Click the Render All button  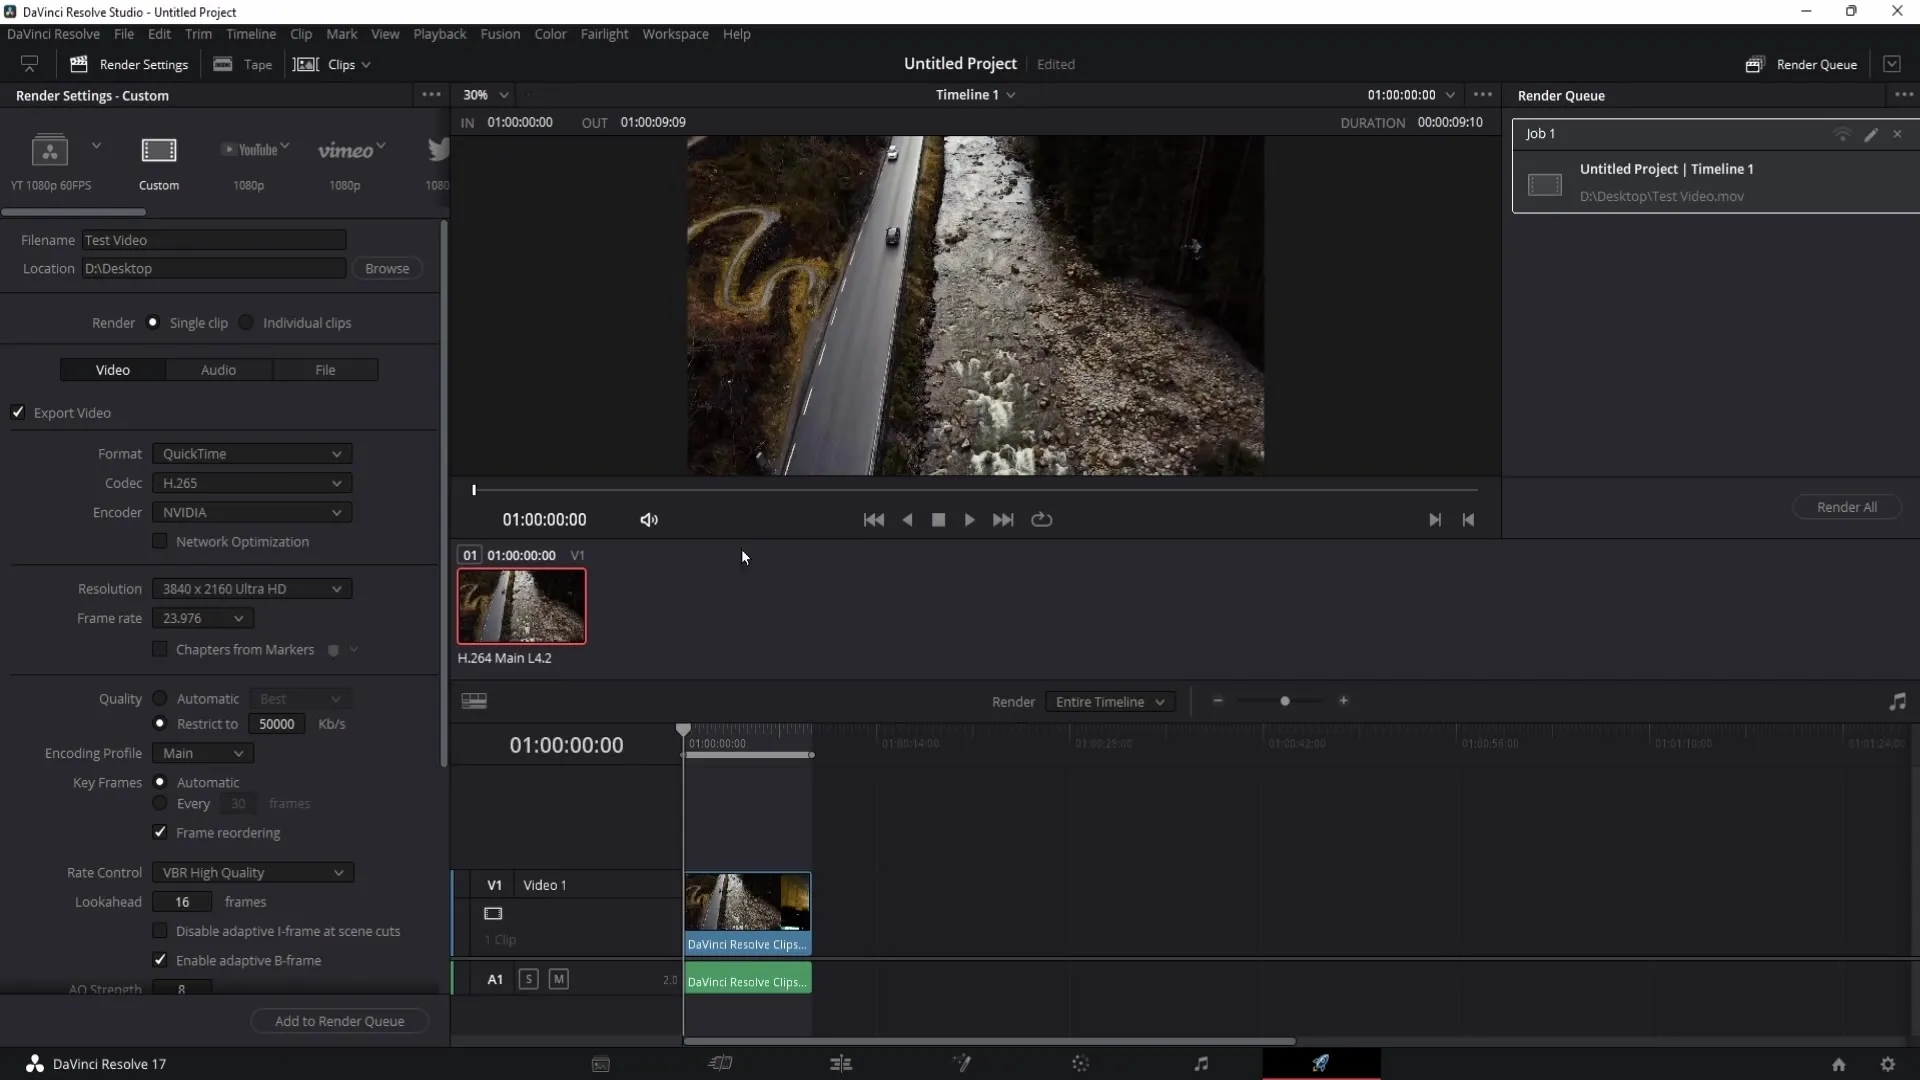[x=1847, y=506]
